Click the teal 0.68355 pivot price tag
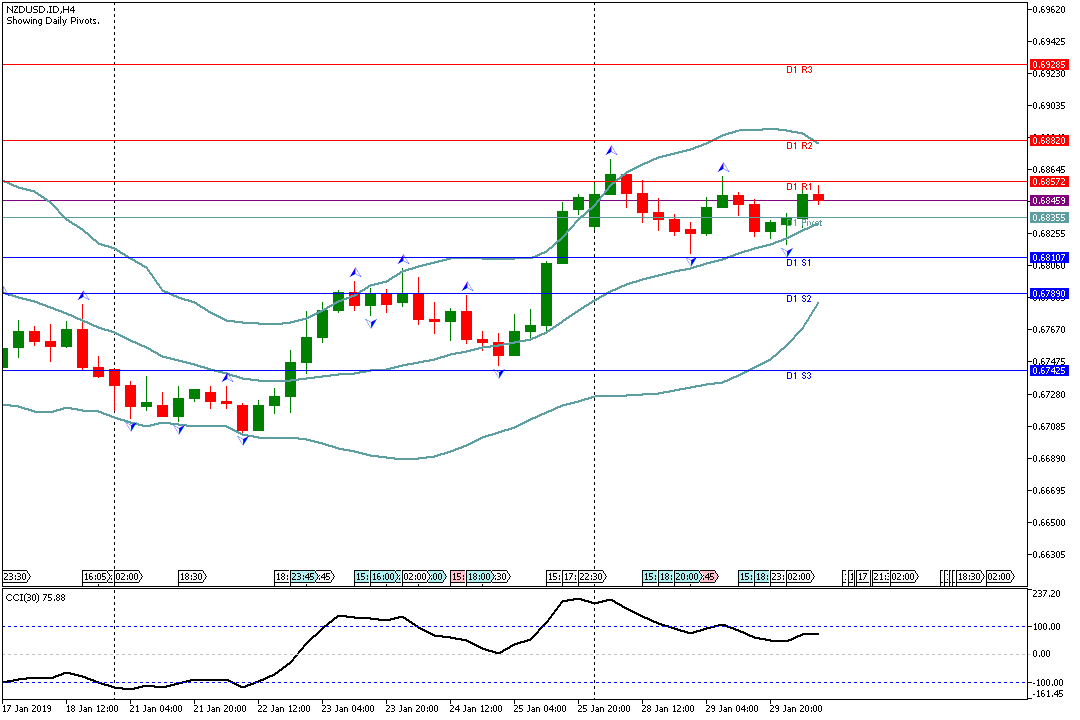Screen dimensions: 1080x720 click(x=1048, y=218)
